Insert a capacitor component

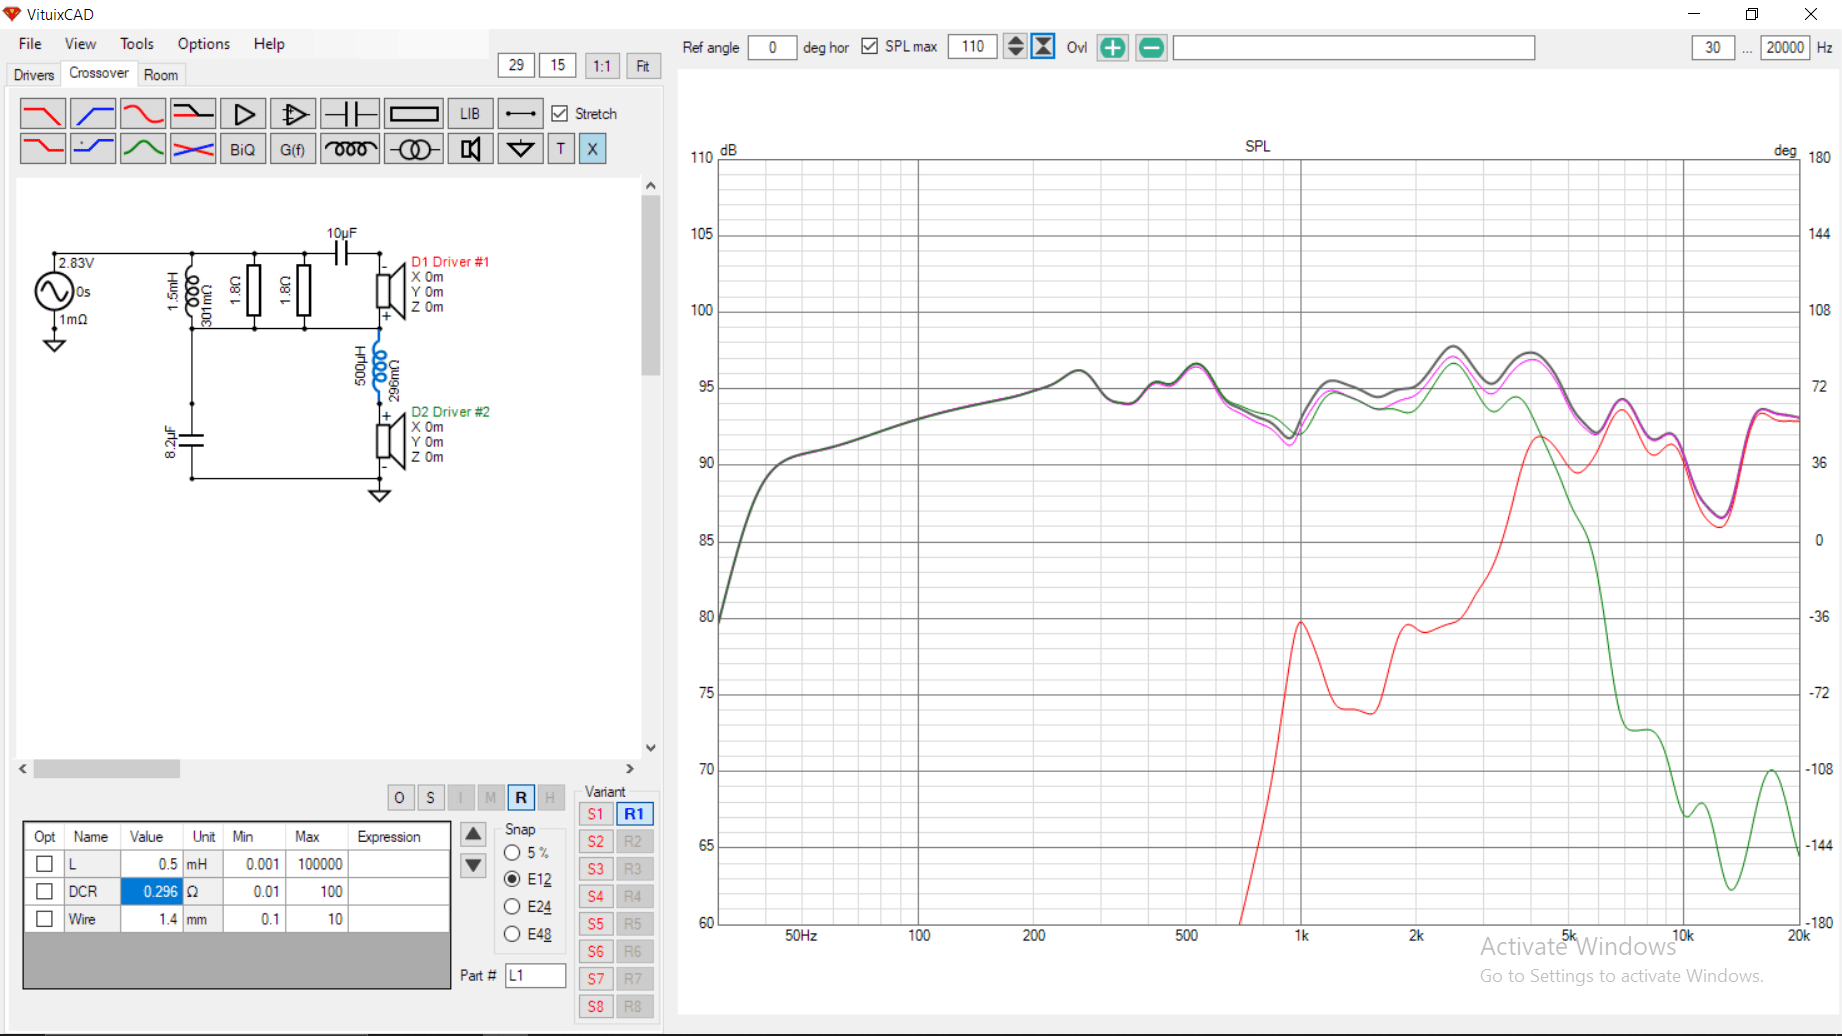click(350, 114)
